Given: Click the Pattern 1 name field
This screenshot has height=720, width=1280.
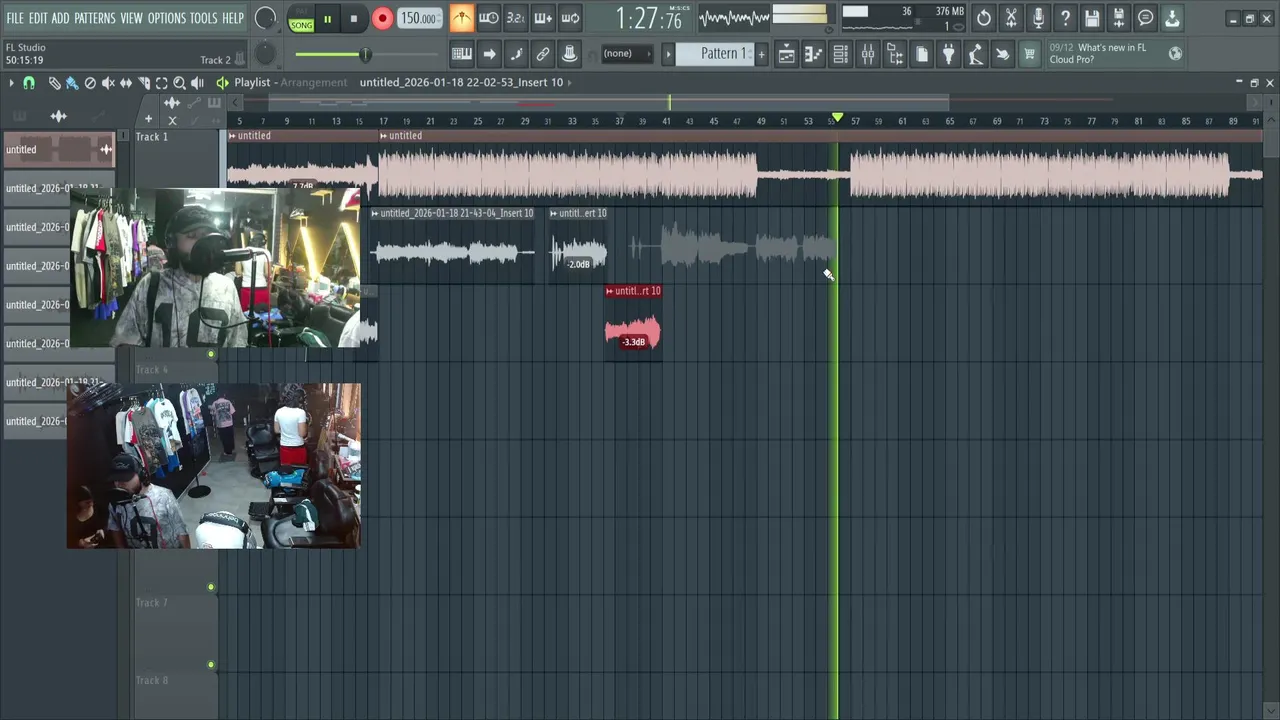Looking at the screenshot, I should [715, 54].
